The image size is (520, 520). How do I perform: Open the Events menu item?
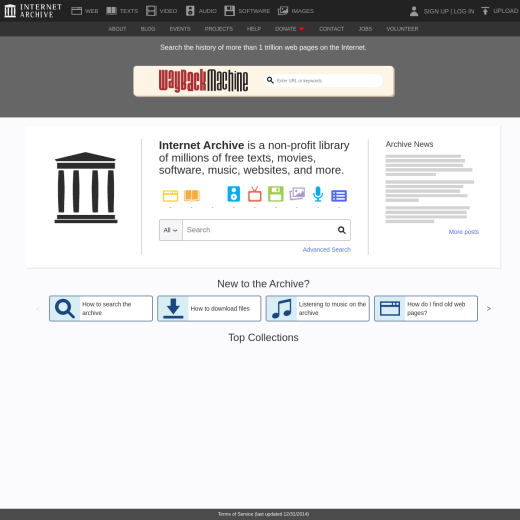pyautogui.click(x=180, y=29)
